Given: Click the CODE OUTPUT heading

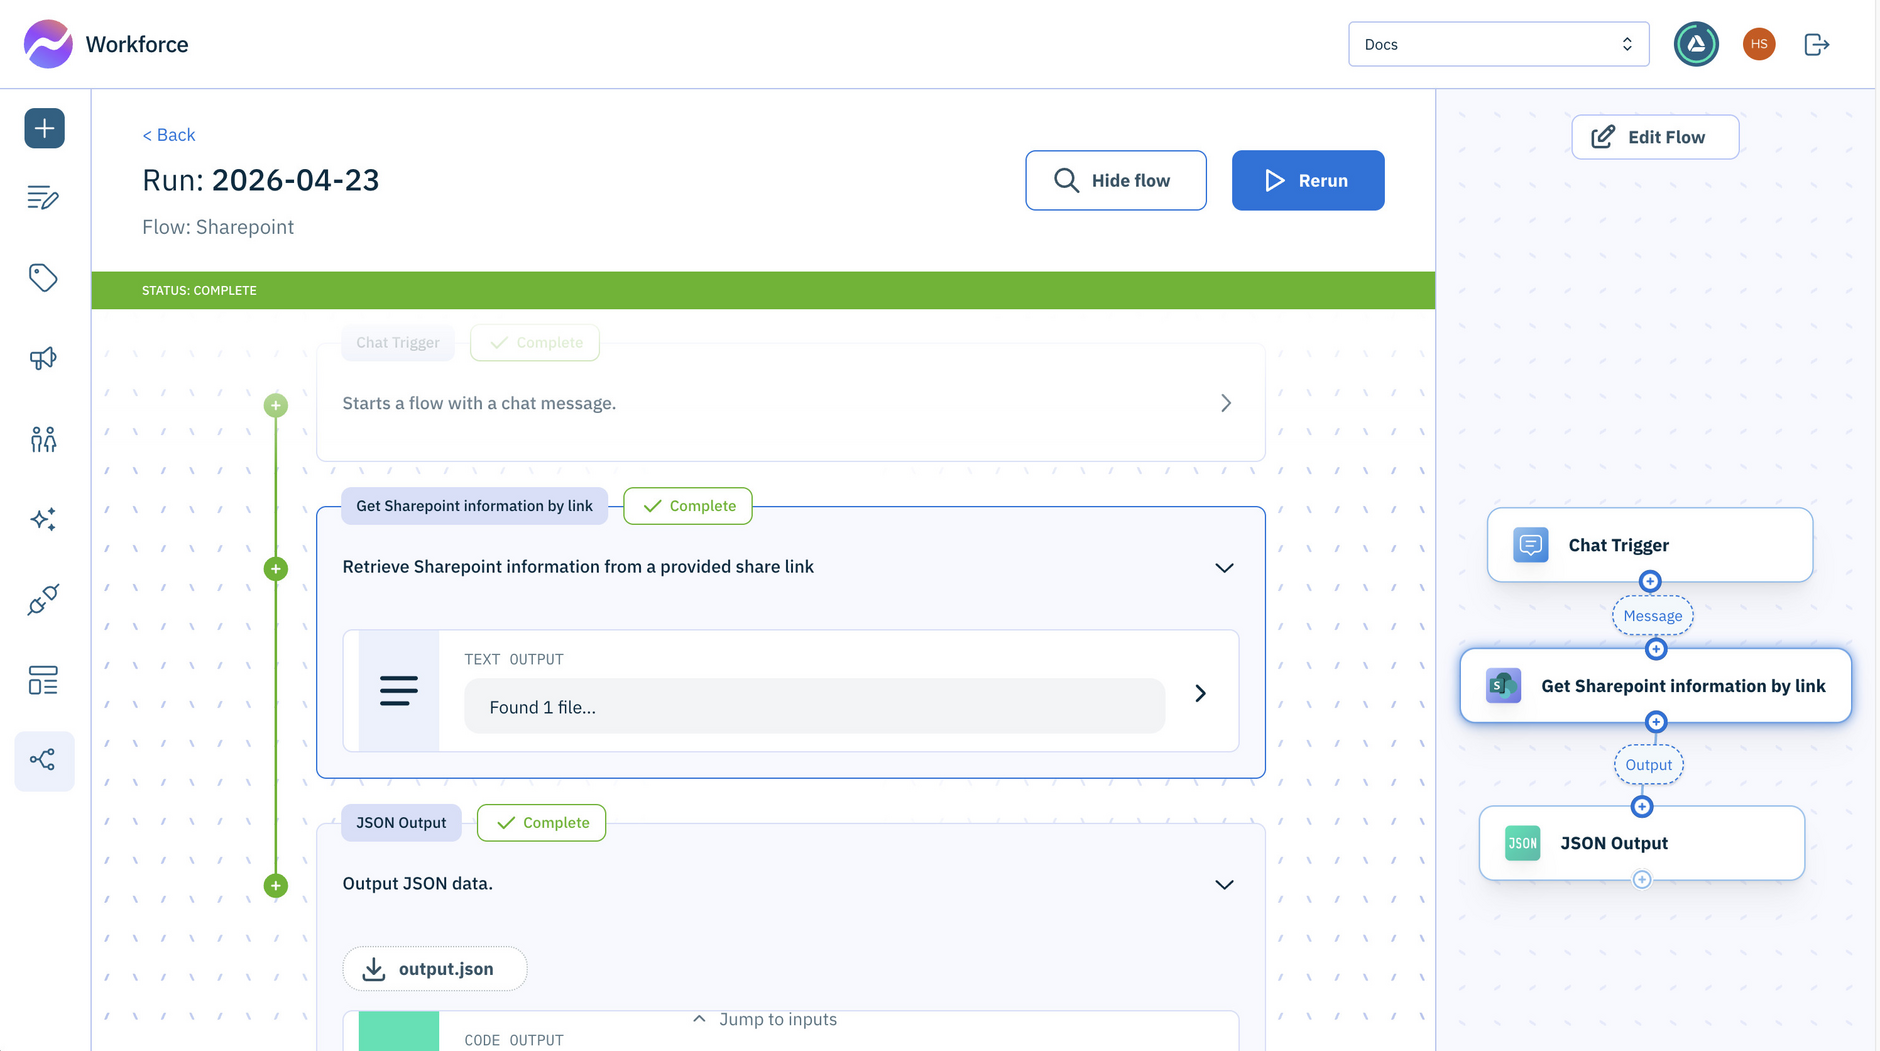Looking at the screenshot, I should (514, 1040).
